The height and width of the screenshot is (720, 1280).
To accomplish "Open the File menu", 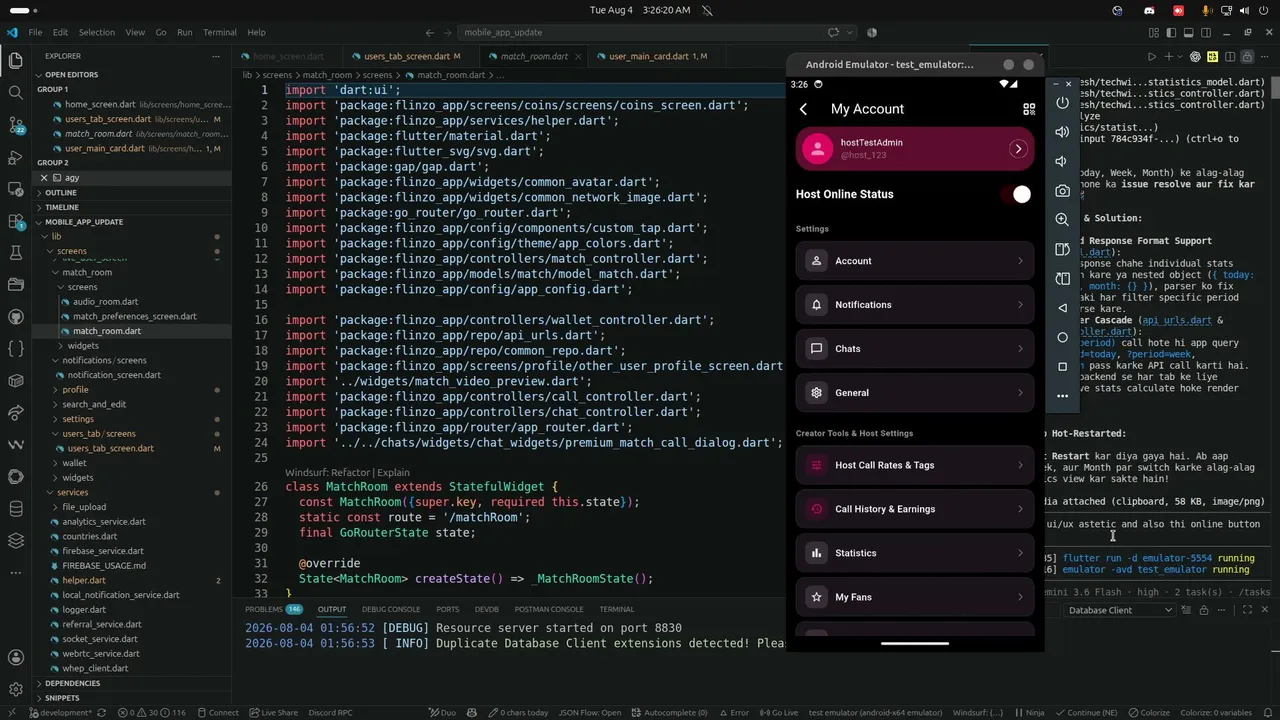I will tap(35, 33).
